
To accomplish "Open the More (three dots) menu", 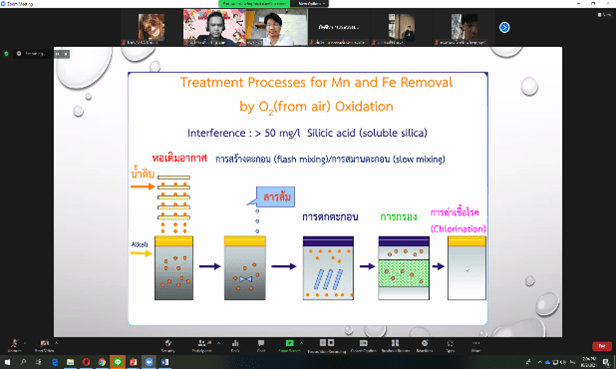I will point(476,345).
